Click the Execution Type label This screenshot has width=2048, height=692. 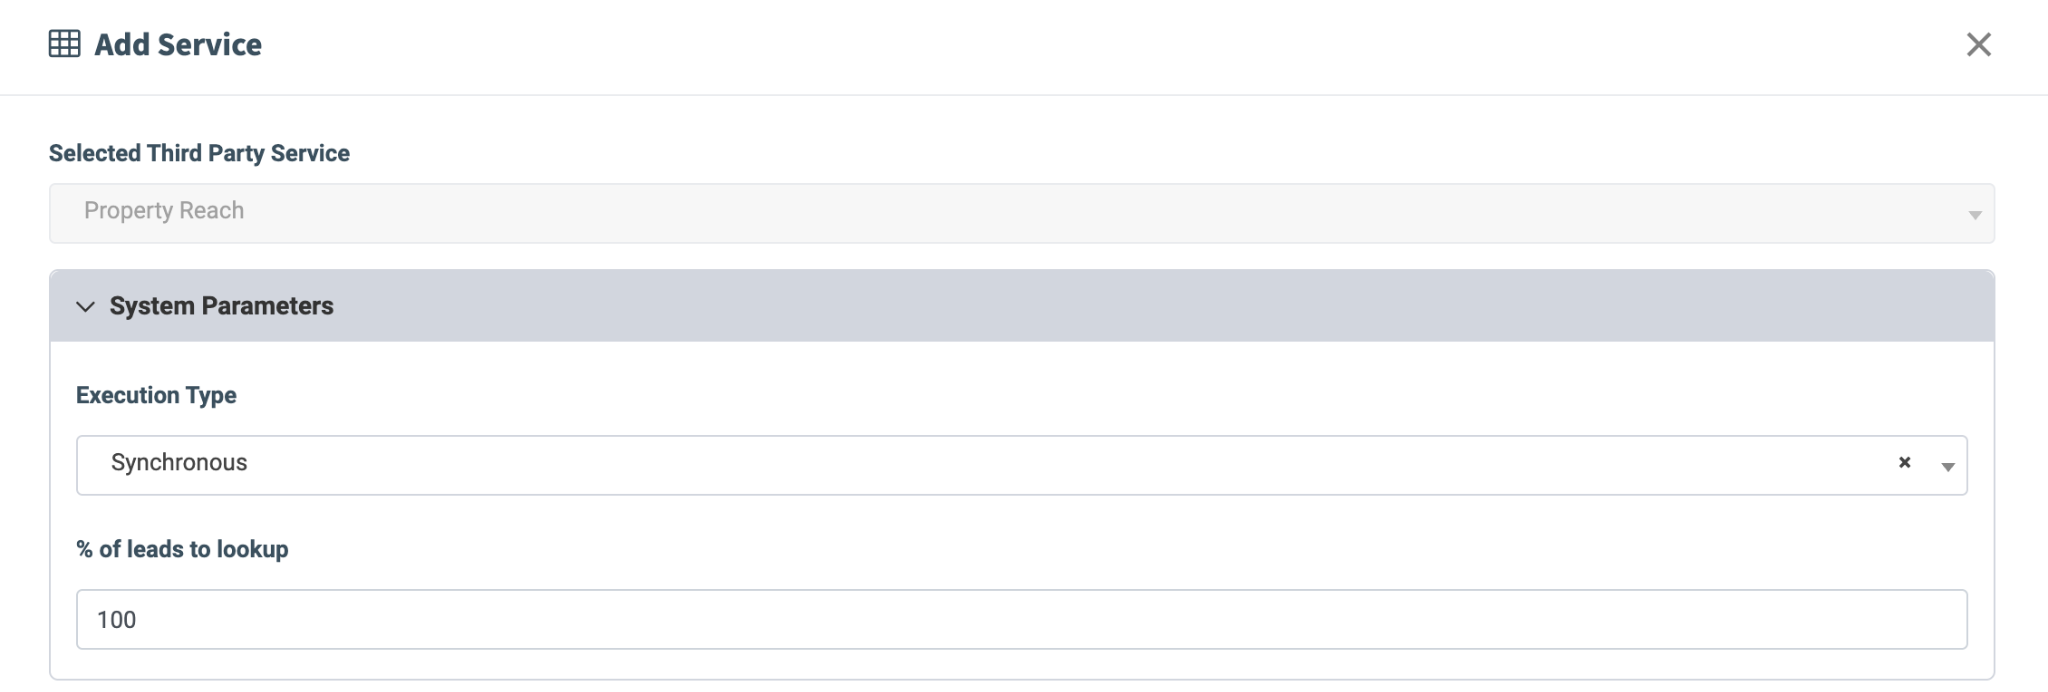pyautogui.click(x=156, y=395)
